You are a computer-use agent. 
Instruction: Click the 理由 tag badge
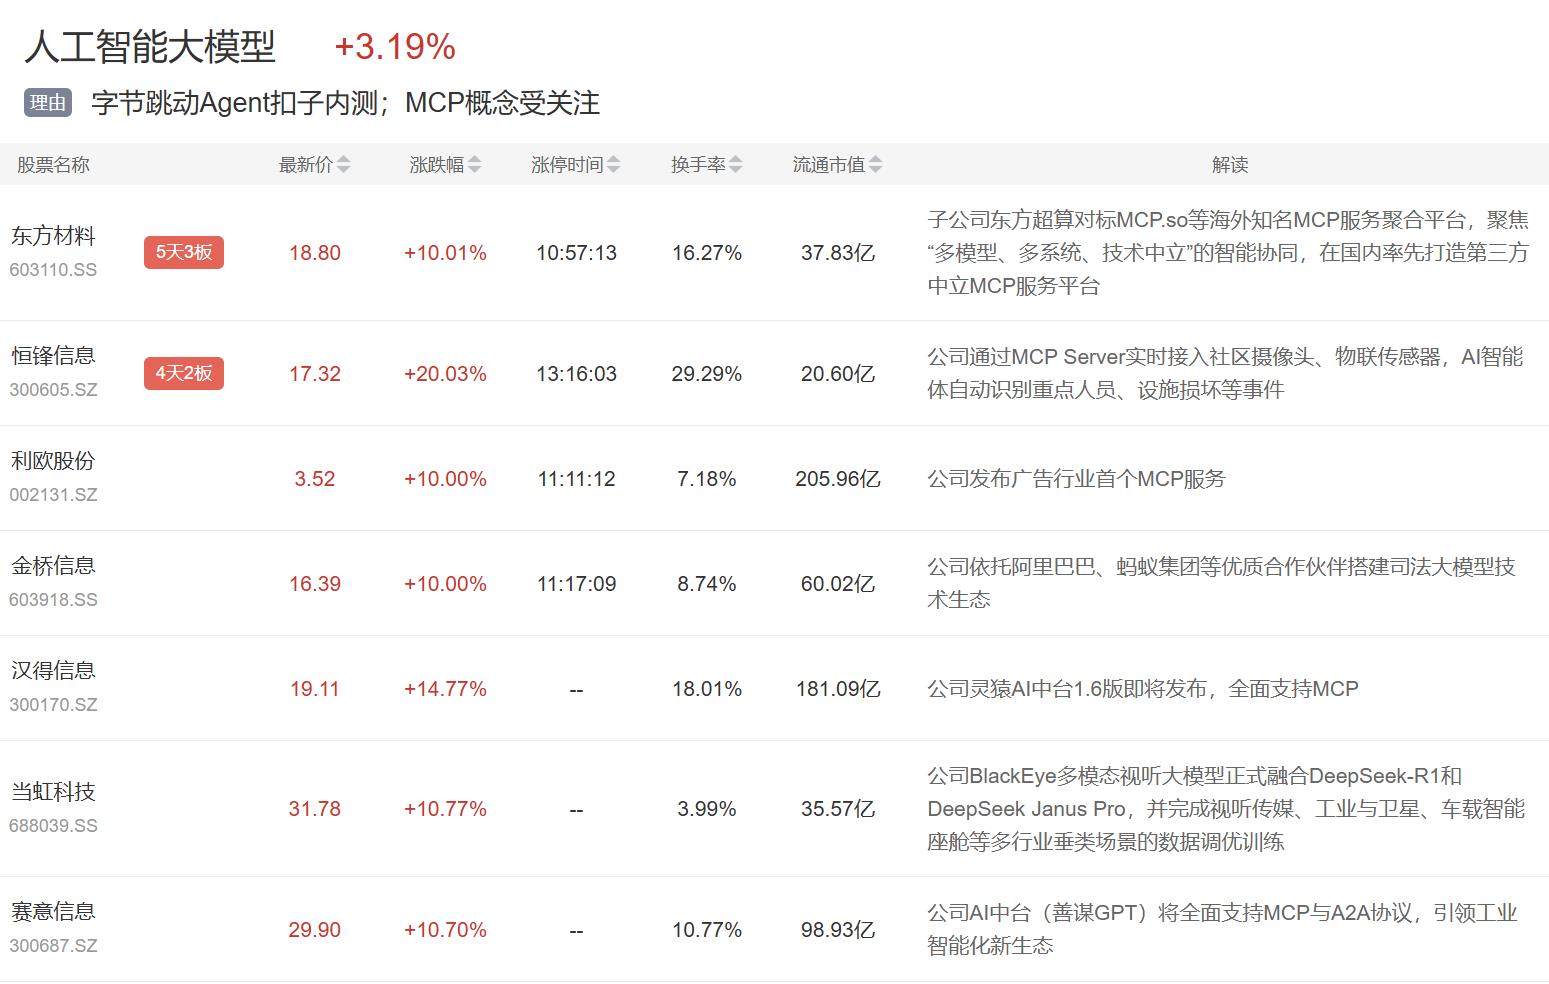point(48,103)
